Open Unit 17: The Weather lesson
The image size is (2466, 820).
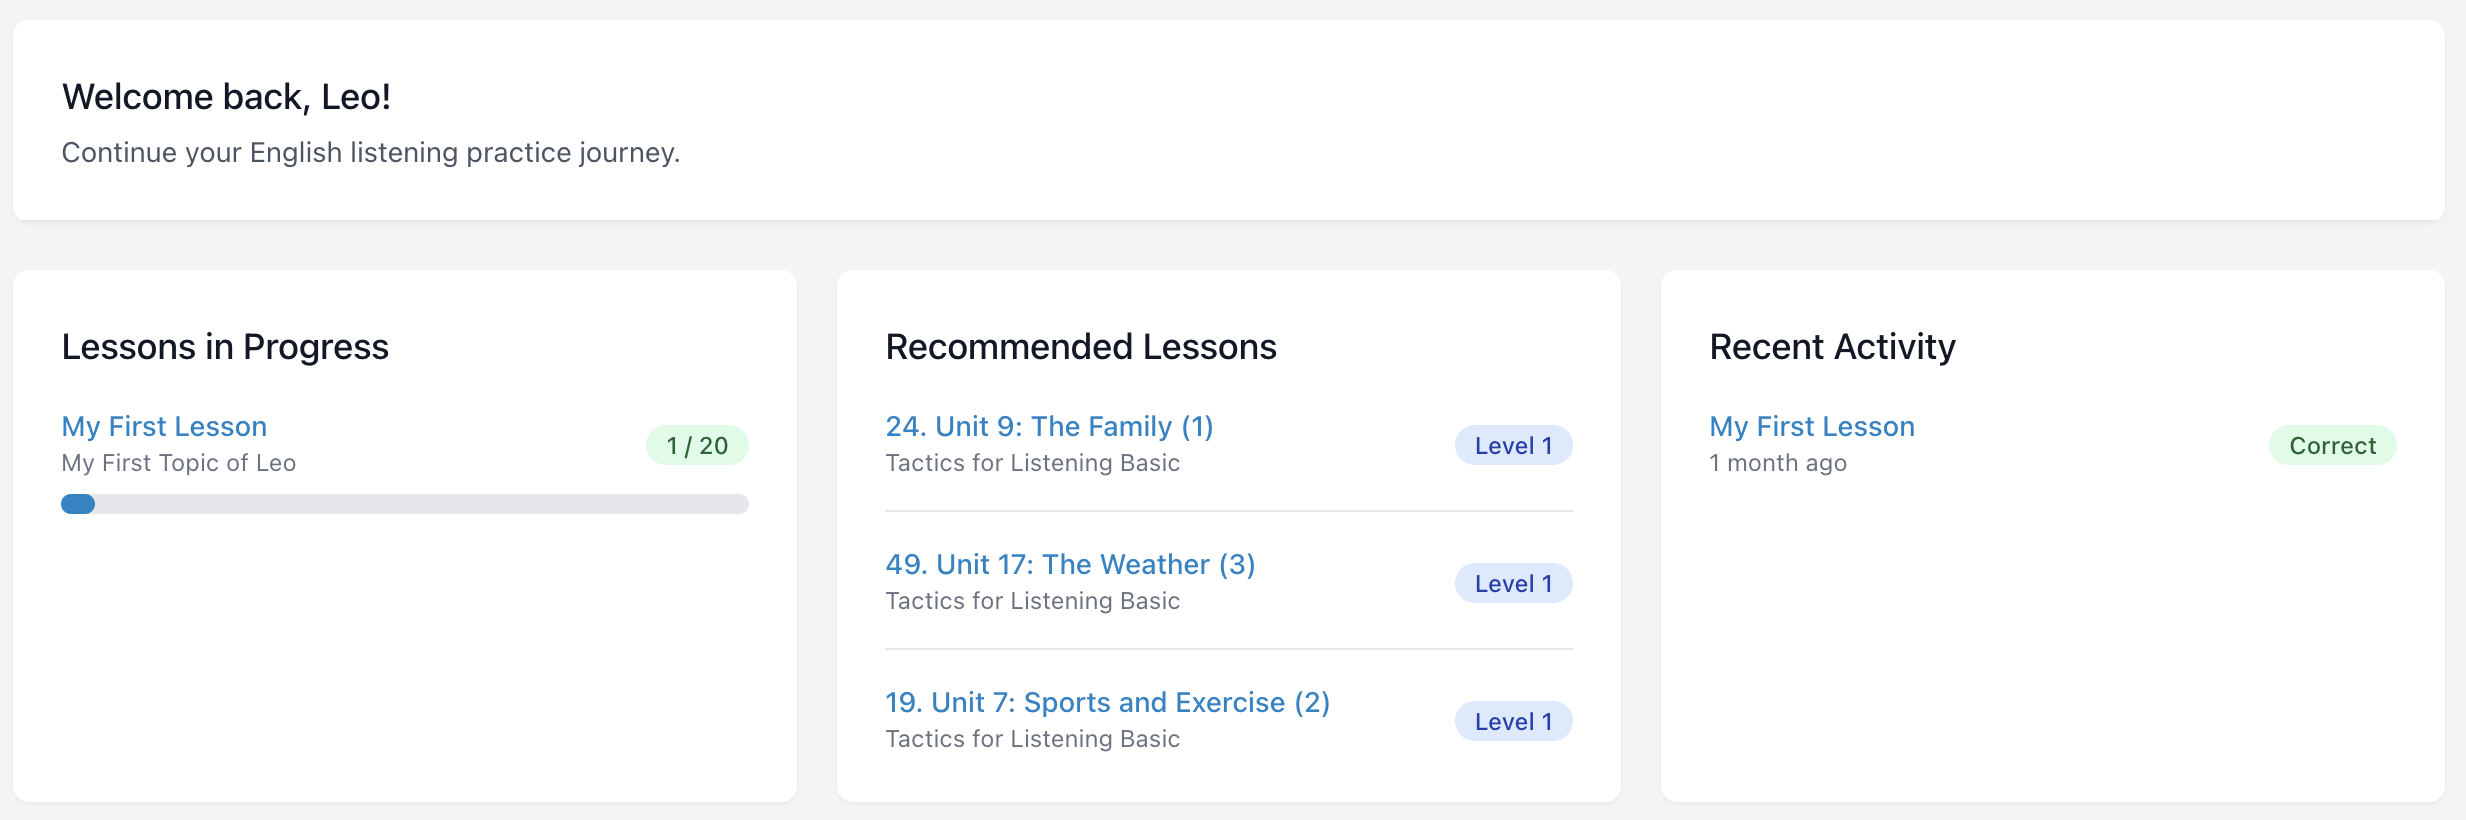click(x=1070, y=564)
